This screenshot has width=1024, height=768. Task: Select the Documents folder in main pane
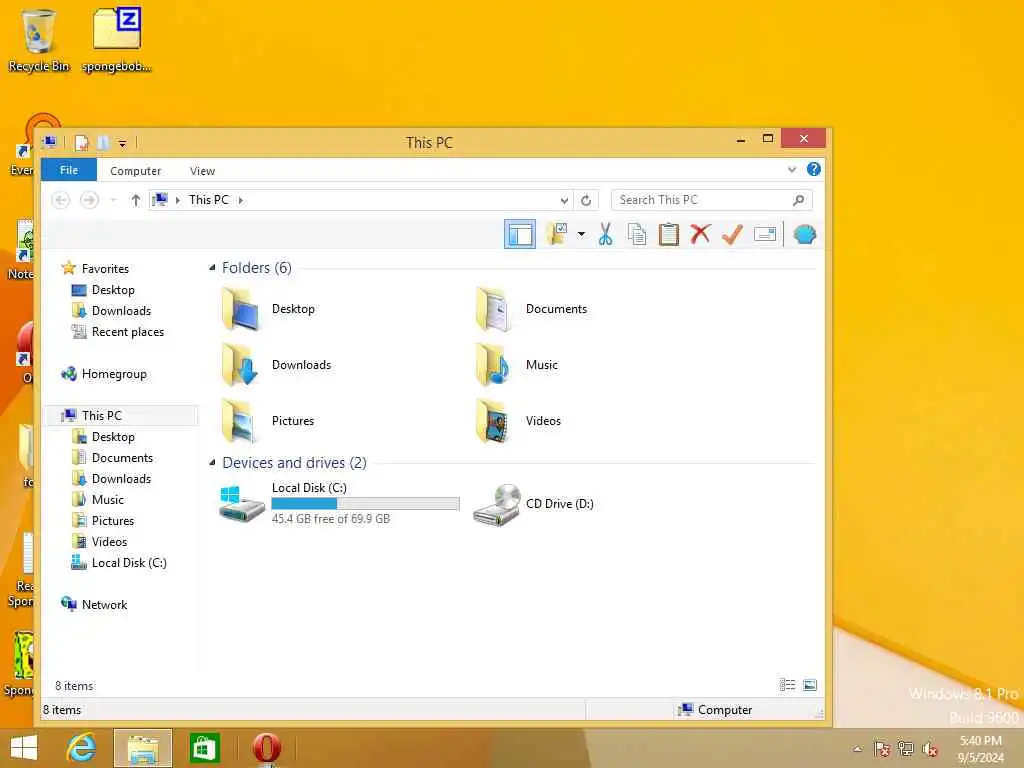point(530,309)
